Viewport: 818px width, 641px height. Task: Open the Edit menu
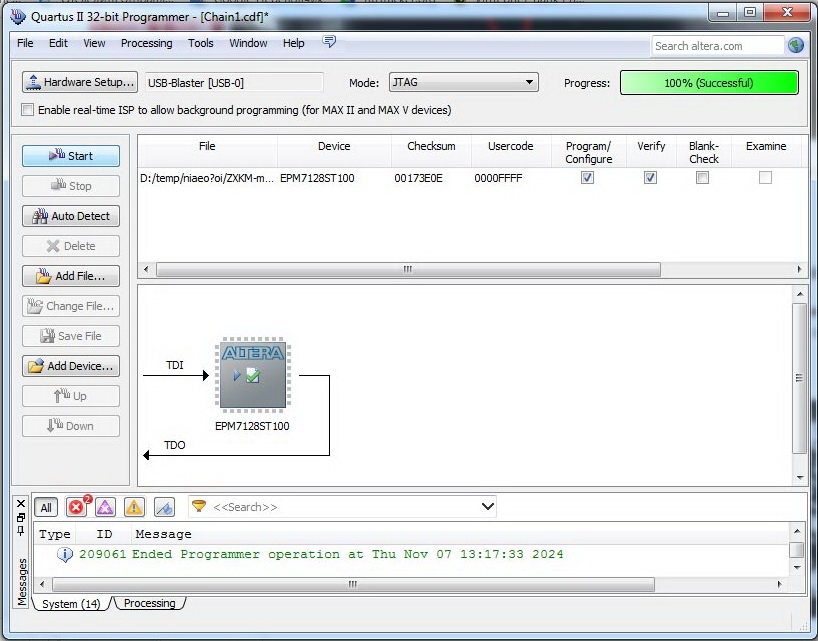58,43
